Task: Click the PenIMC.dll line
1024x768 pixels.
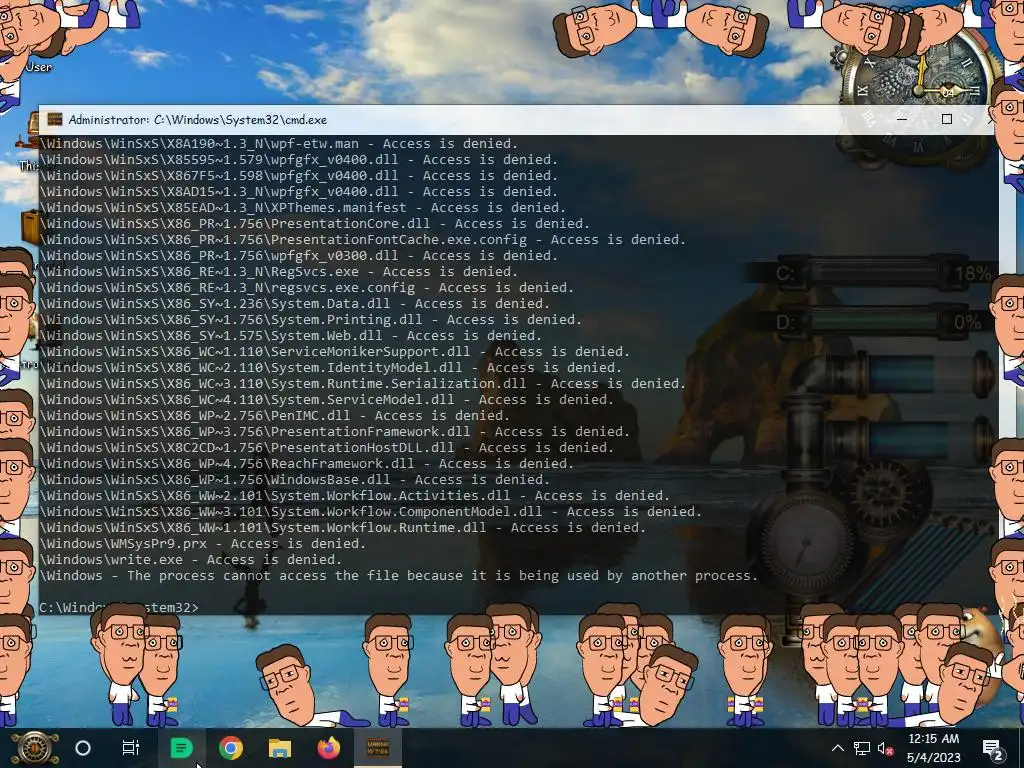Action: pos(275,415)
